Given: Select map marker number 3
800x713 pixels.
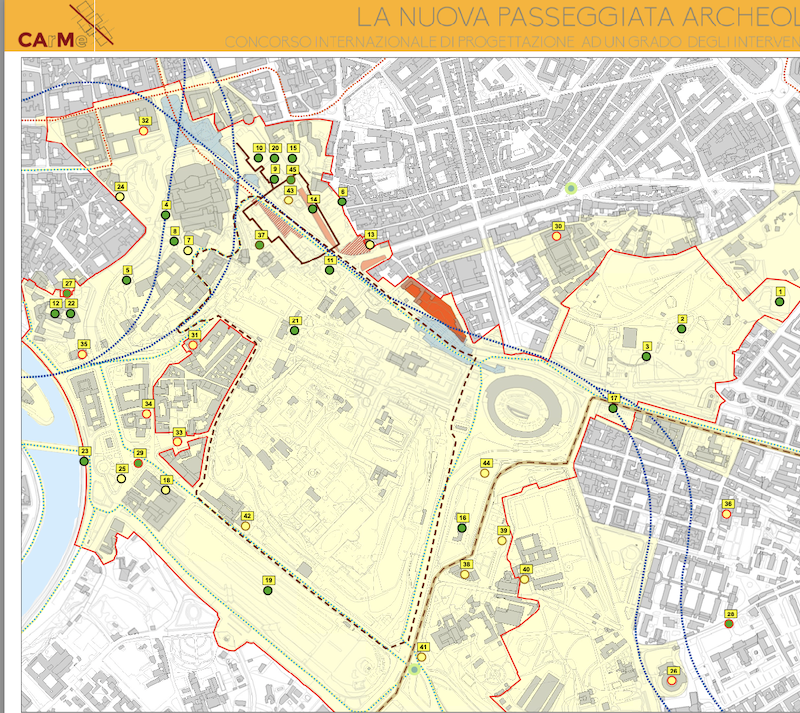Looking at the screenshot, I should tap(646, 356).
